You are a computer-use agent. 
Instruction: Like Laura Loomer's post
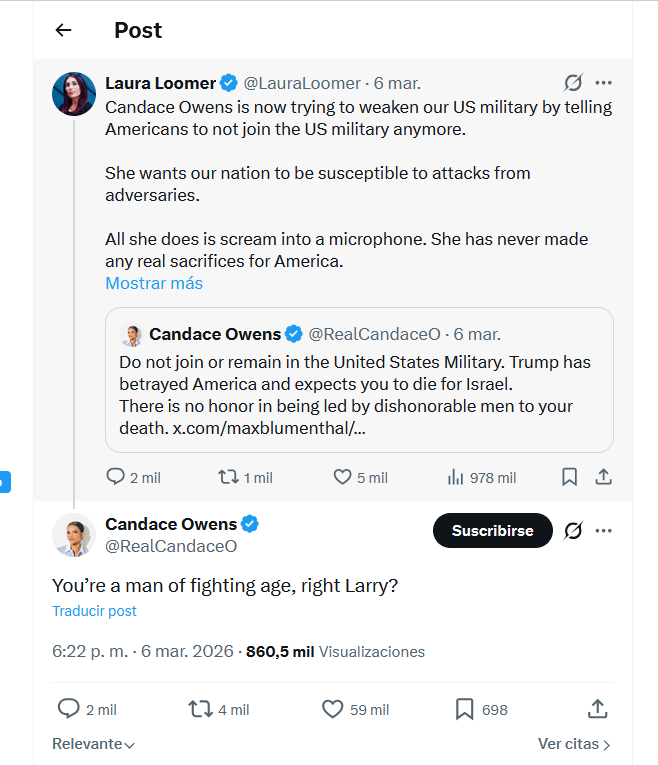point(342,477)
